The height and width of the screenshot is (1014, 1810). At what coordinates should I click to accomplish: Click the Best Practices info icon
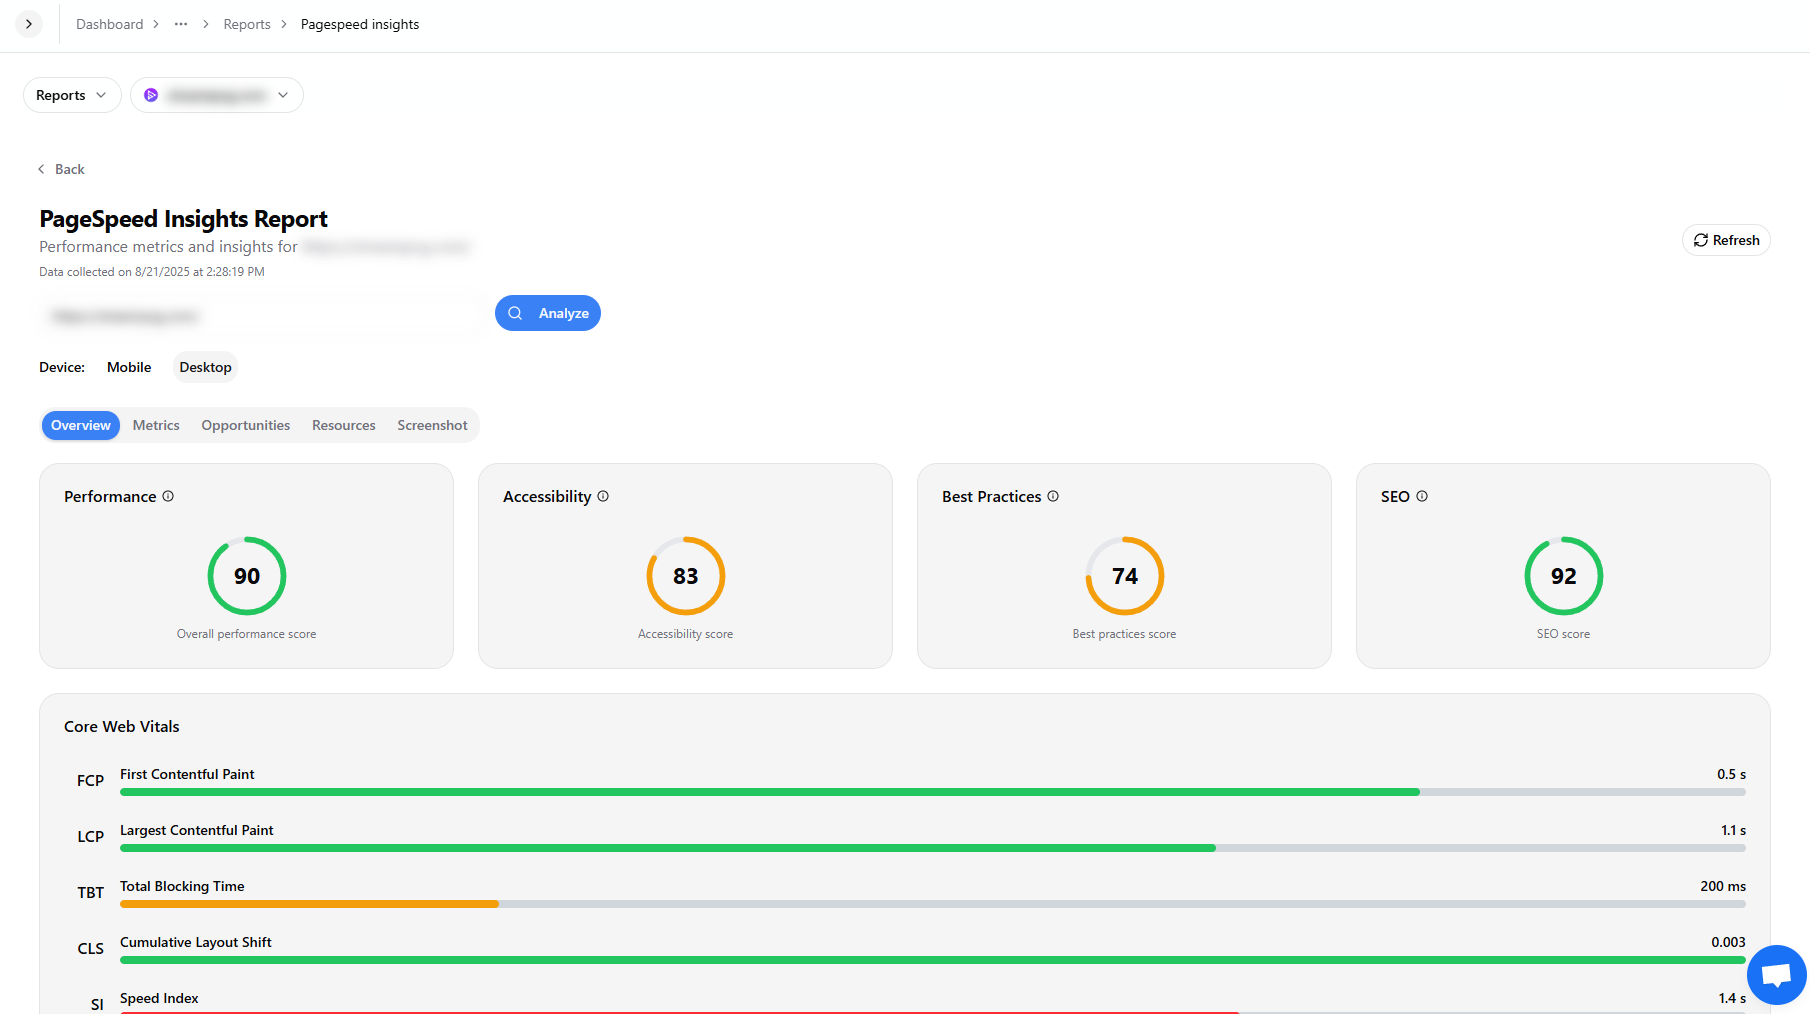pyautogui.click(x=1053, y=496)
